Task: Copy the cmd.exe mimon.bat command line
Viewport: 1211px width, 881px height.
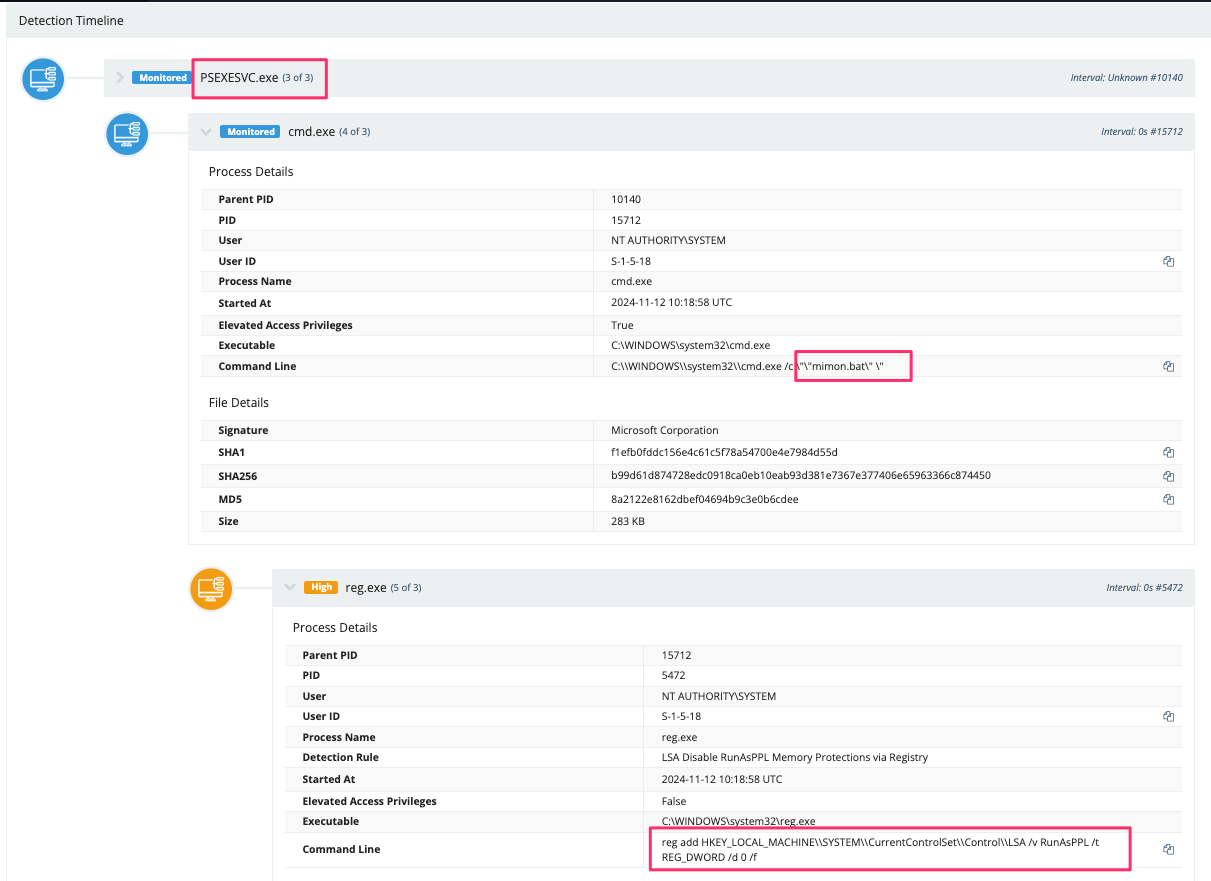Action: 1168,366
